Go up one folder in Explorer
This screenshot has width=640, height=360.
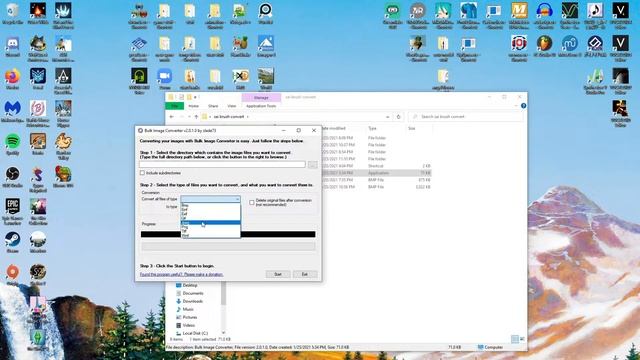[196, 117]
